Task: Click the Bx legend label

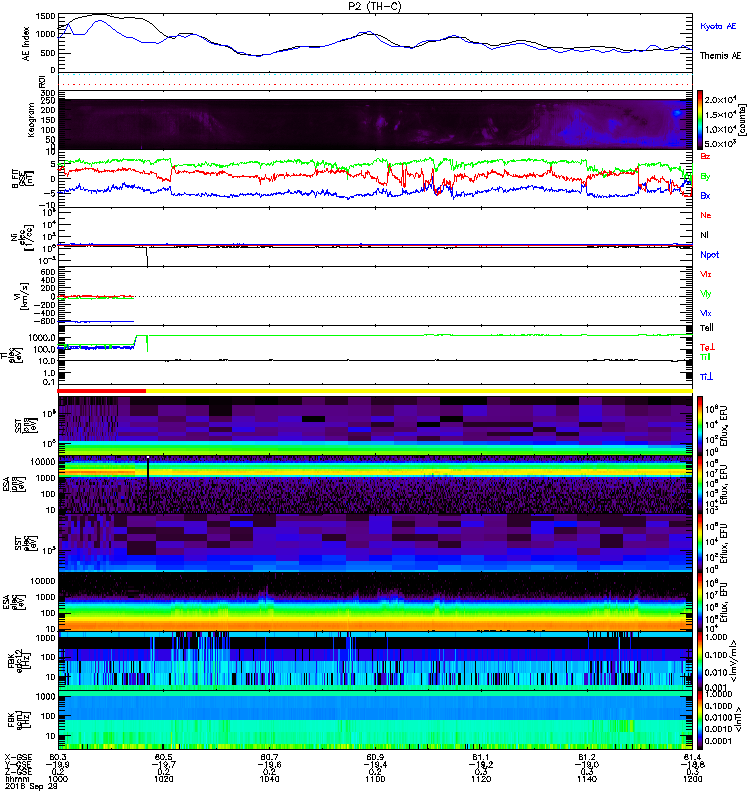Action: [x=705, y=196]
